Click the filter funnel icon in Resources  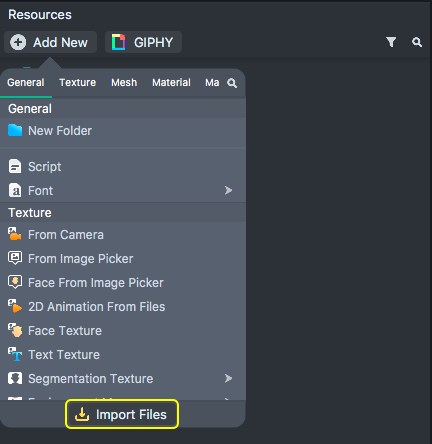pyautogui.click(x=391, y=42)
